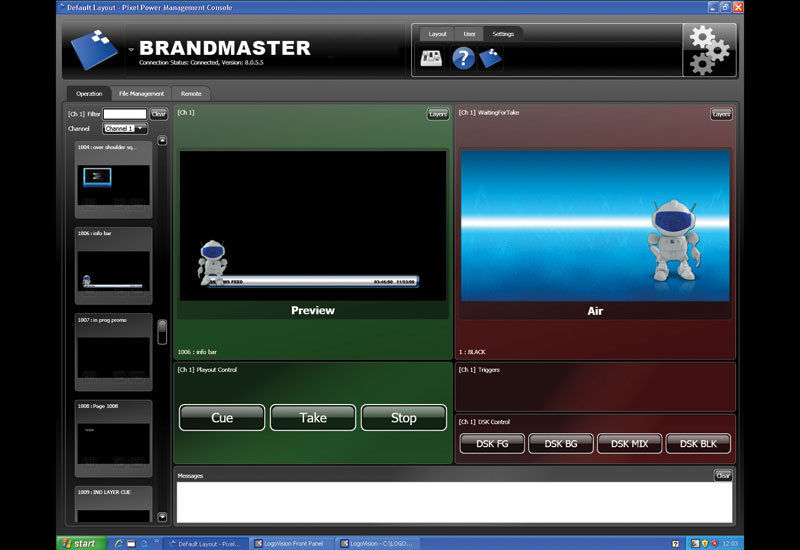This screenshot has height=550, width=800.
Task: Select thumbnail 1008 Page 1008
Action: [113, 438]
